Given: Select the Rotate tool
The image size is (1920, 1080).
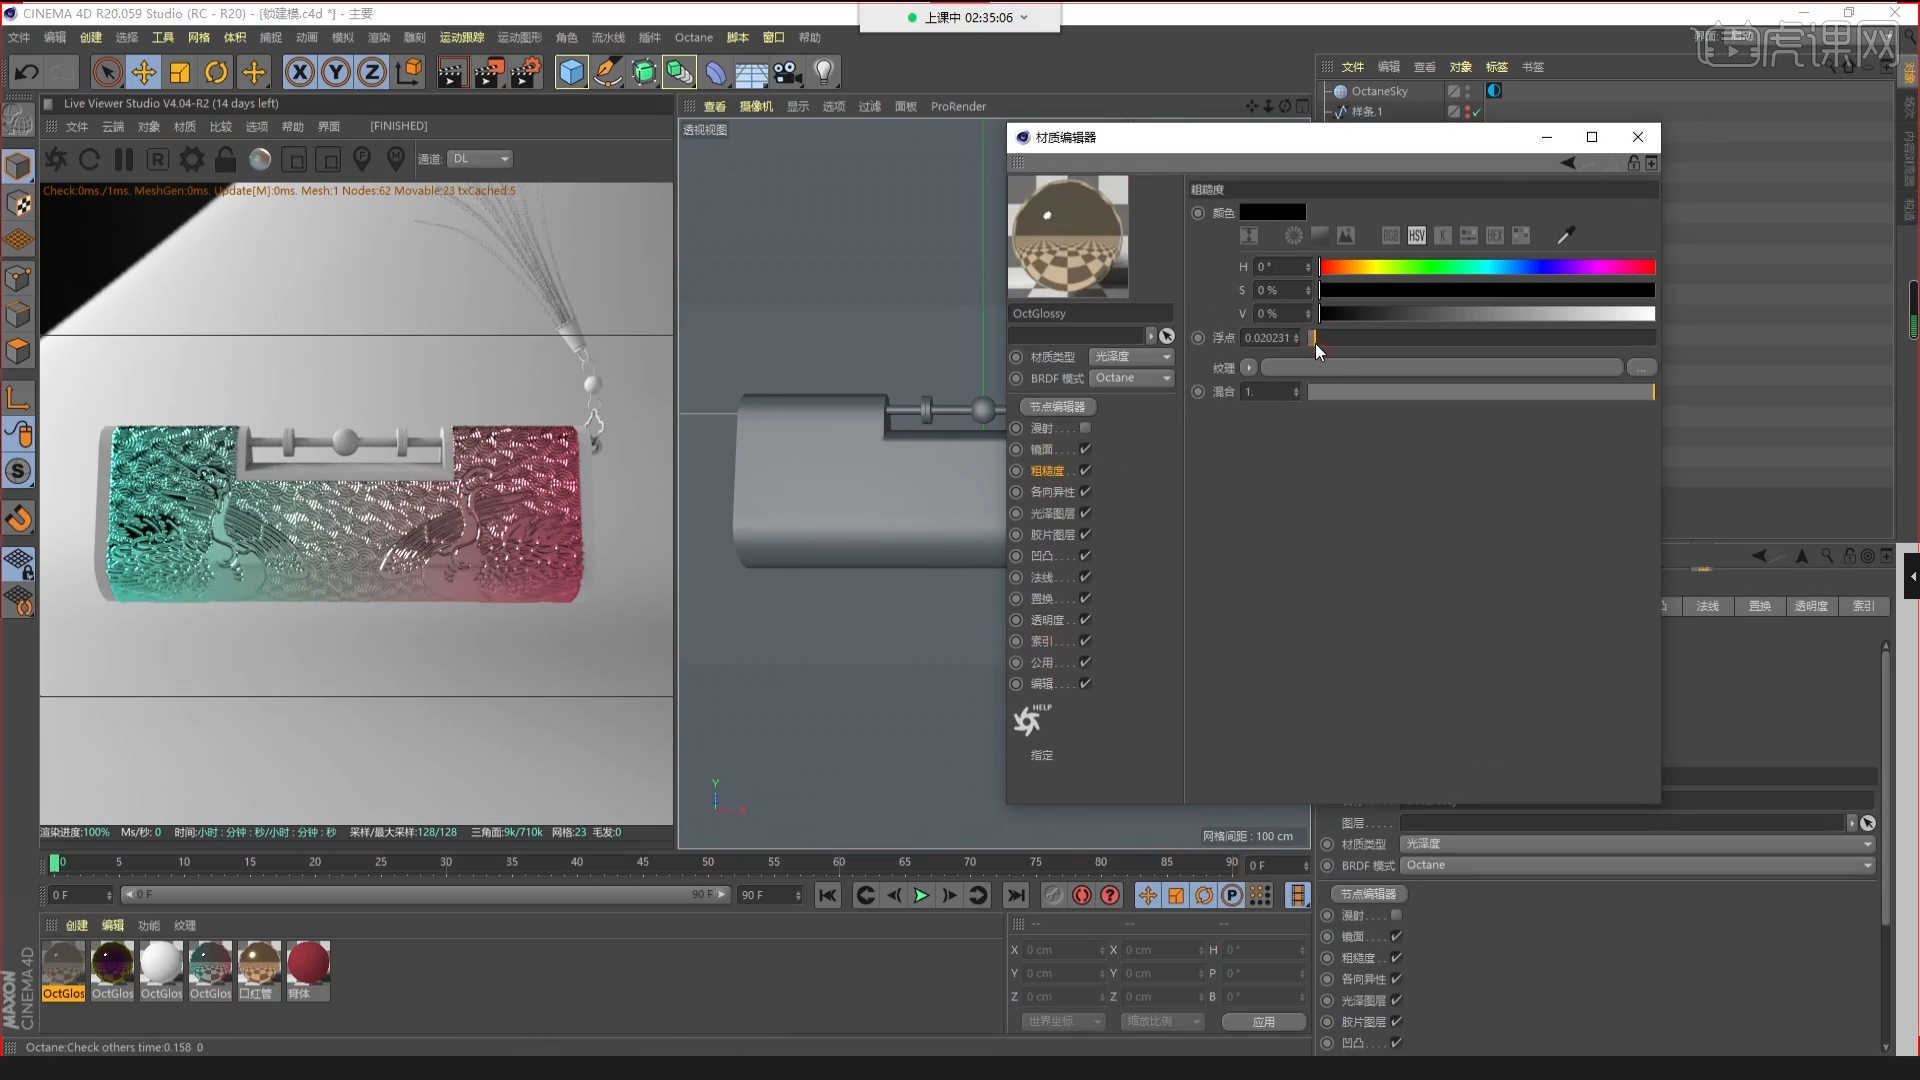Looking at the screenshot, I should 216,72.
